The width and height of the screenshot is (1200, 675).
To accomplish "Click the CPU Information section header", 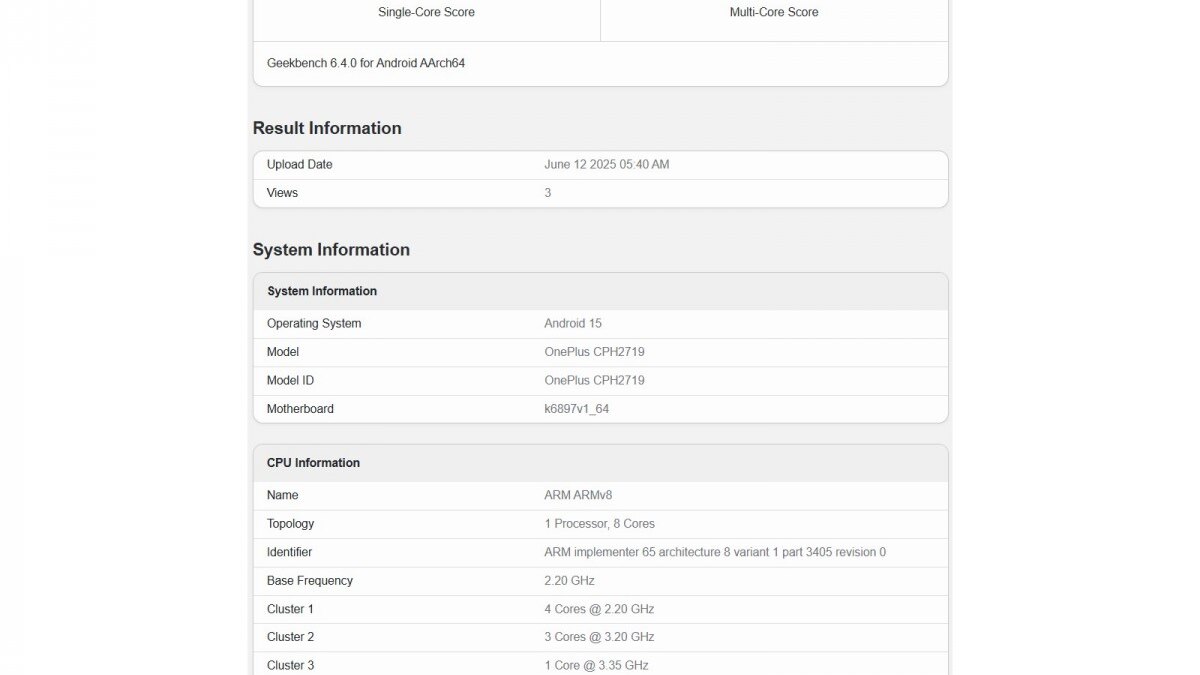I will pos(313,462).
